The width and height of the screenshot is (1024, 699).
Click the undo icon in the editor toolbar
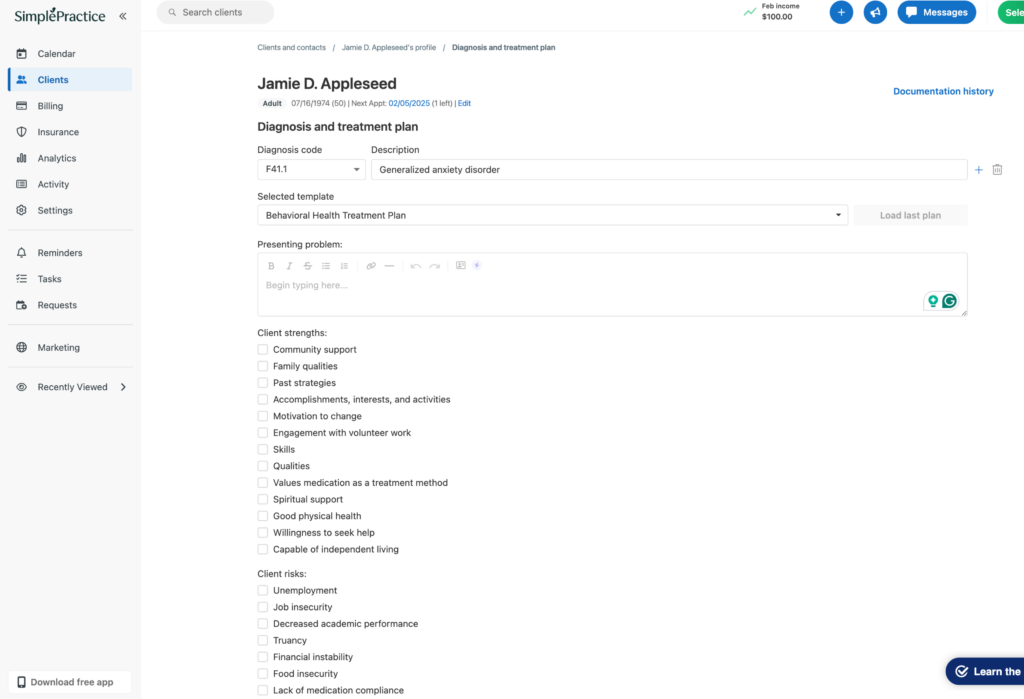pos(416,265)
